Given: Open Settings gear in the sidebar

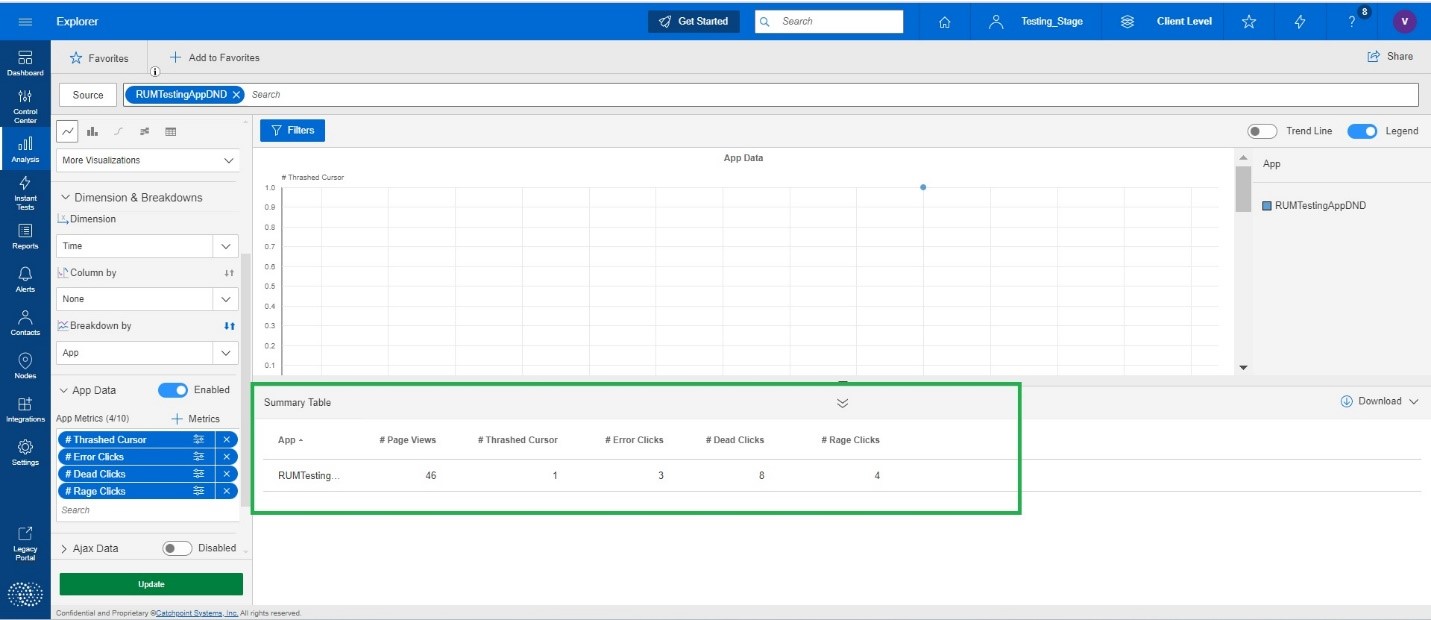Looking at the screenshot, I should pyautogui.click(x=25, y=452).
